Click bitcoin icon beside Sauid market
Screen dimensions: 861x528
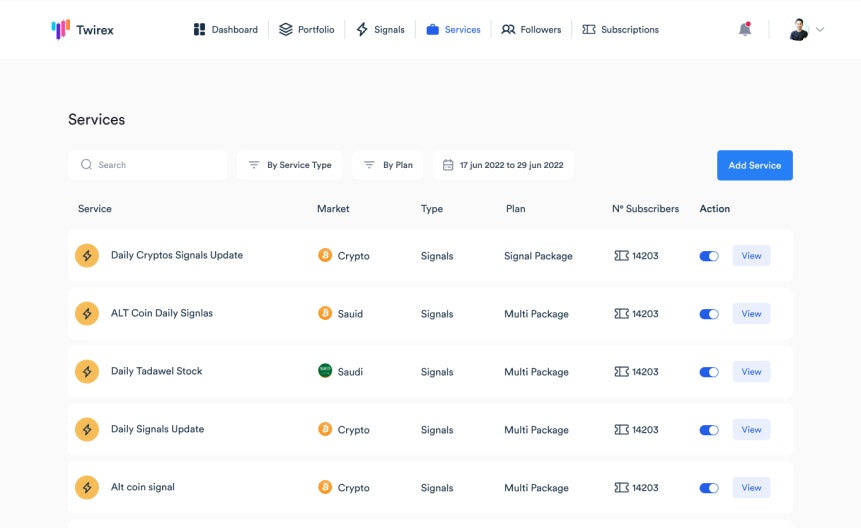click(x=325, y=313)
